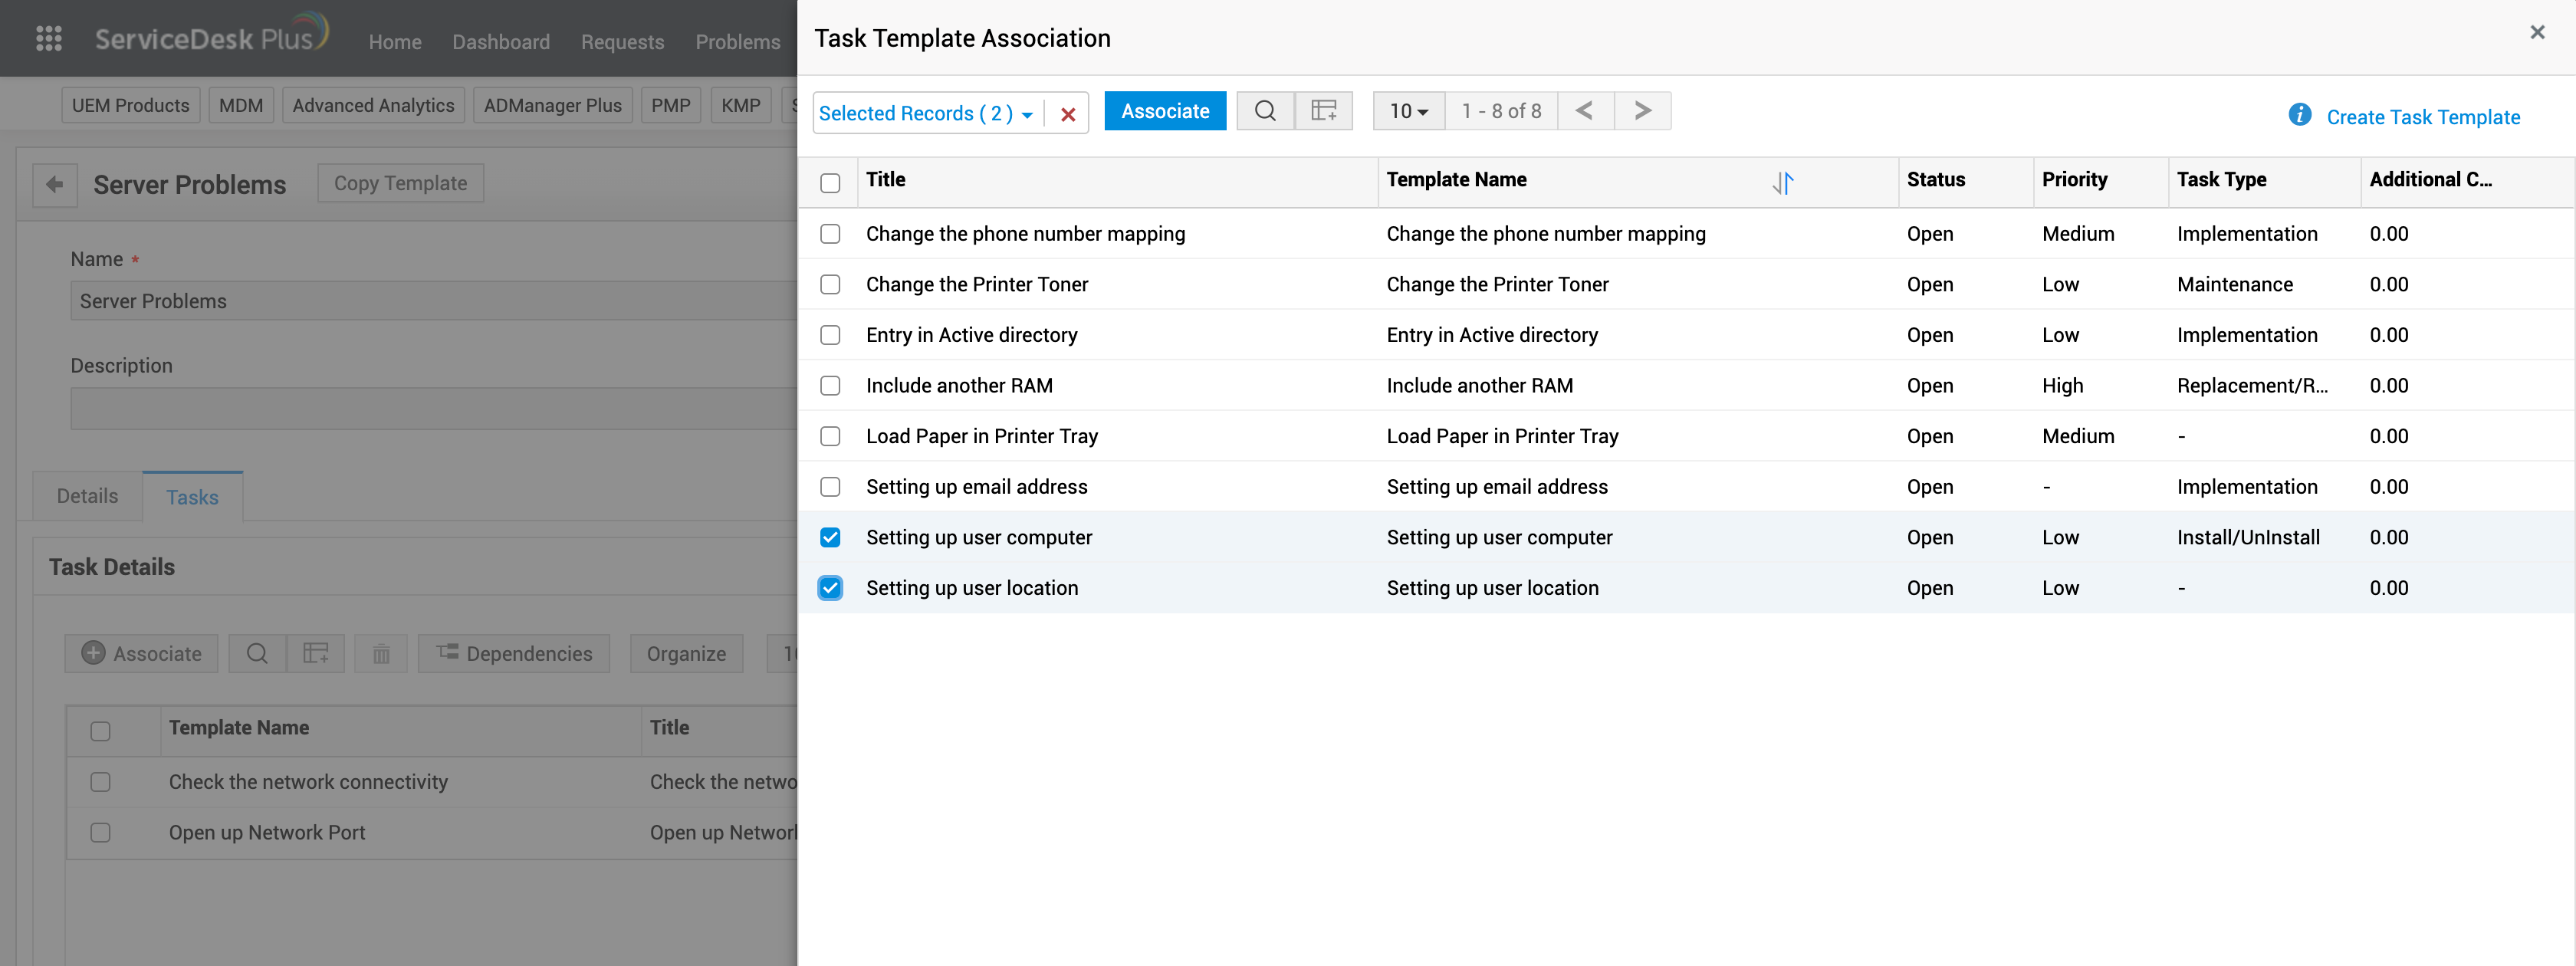Viewport: 2576px width, 966px height.
Task: Click ServiceDesk Plus logo
Action: click(x=211, y=36)
